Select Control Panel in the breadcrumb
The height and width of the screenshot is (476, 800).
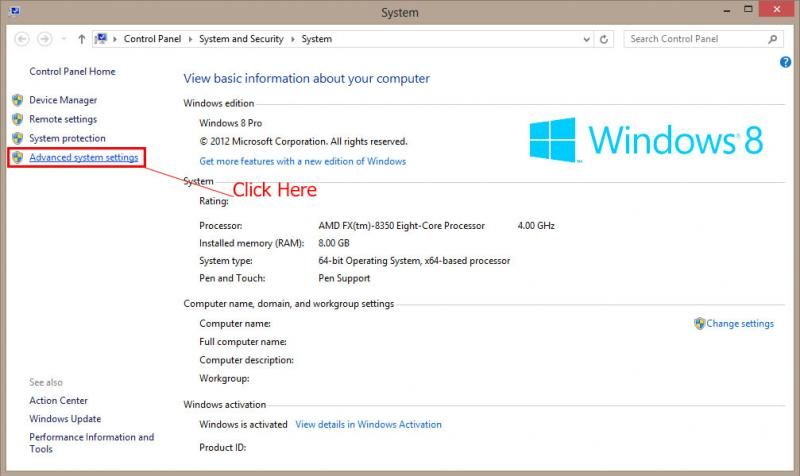(152, 39)
